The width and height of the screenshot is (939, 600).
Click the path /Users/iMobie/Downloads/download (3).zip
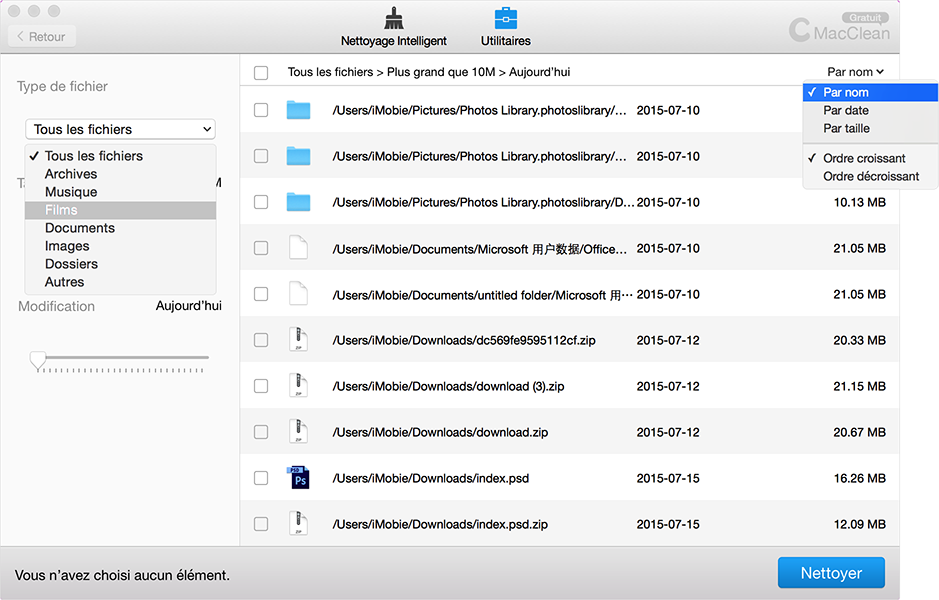[449, 386]
